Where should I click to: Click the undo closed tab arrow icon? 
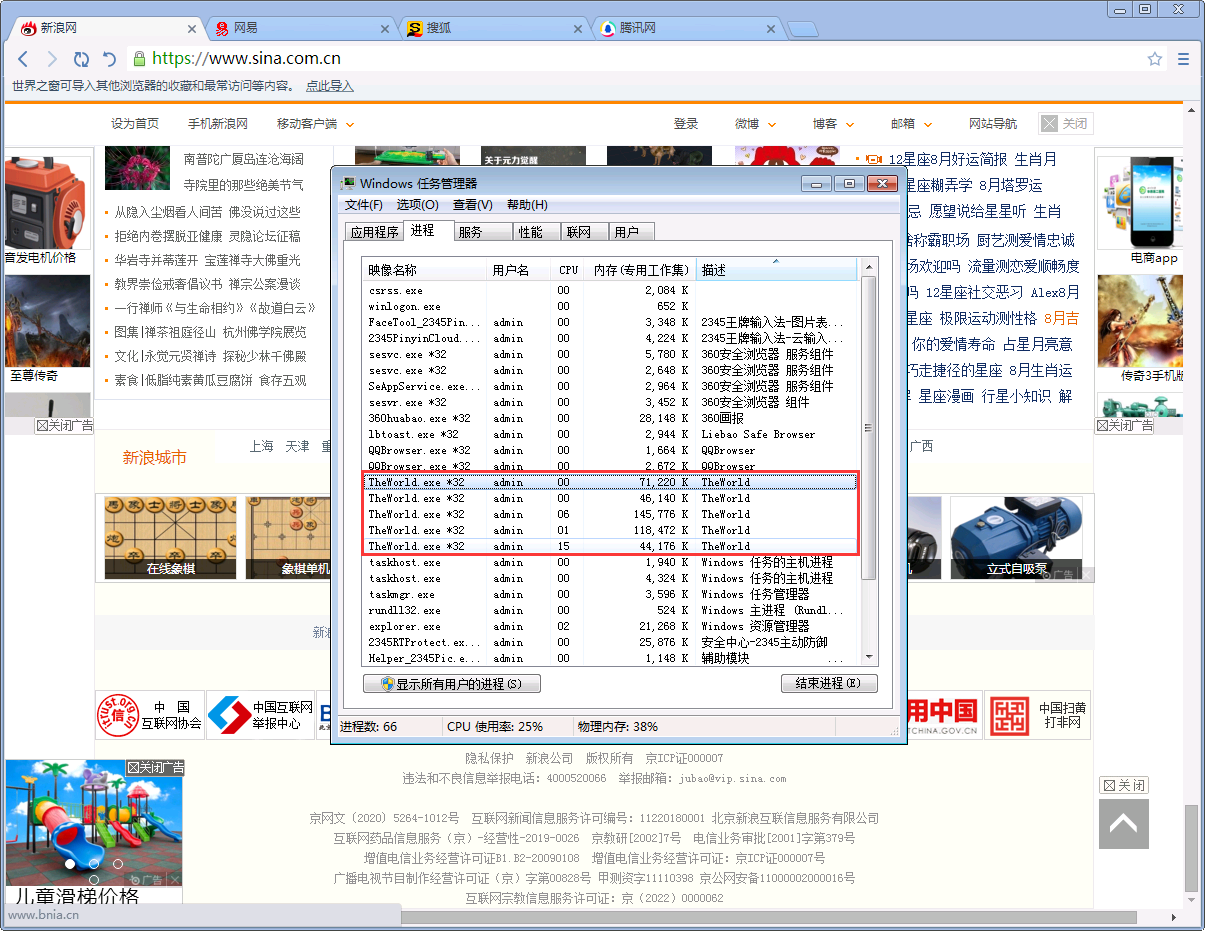(x=110, y=59)
